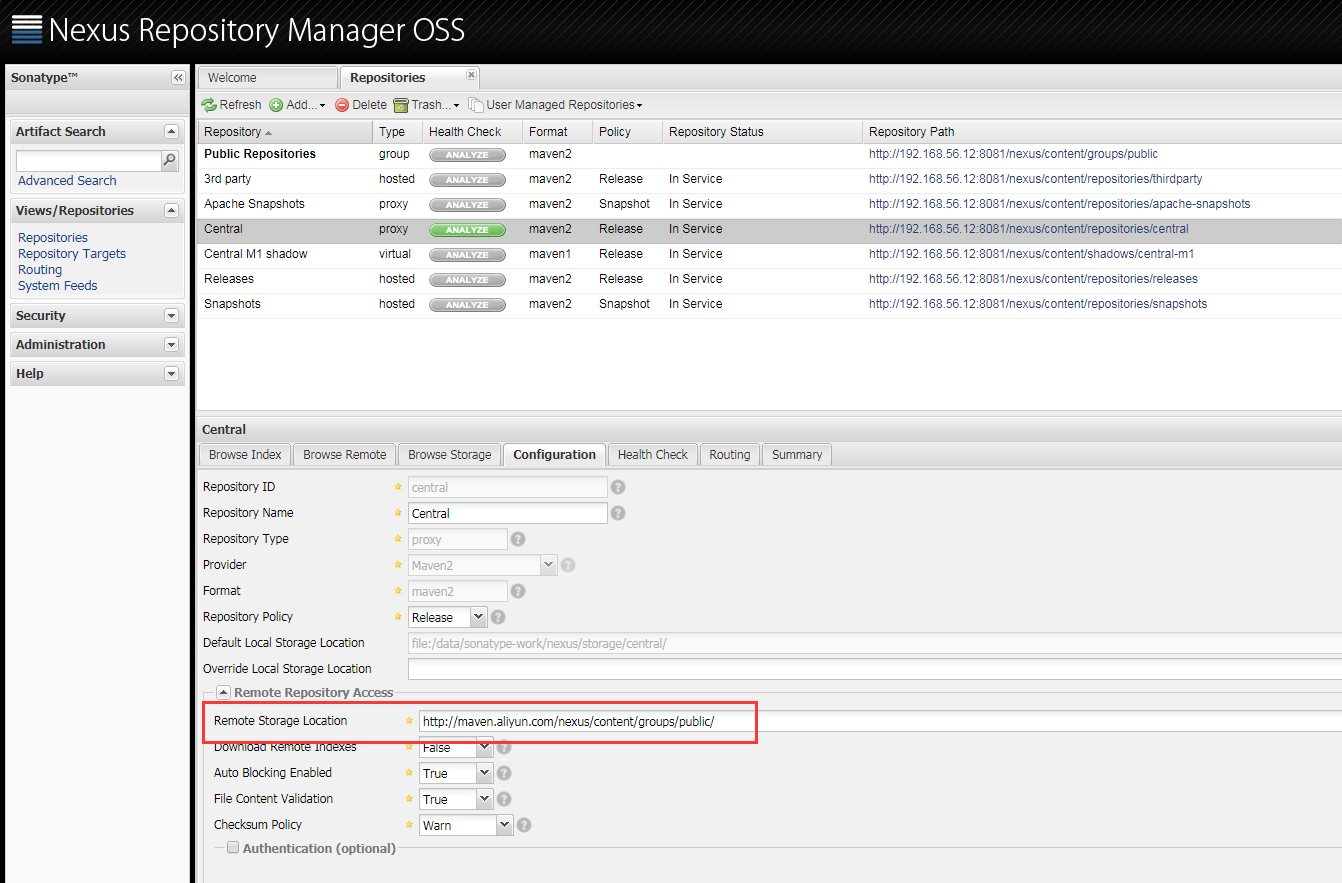
Task: Open the Public Repositories path URL
Action: click(1013, 154)
